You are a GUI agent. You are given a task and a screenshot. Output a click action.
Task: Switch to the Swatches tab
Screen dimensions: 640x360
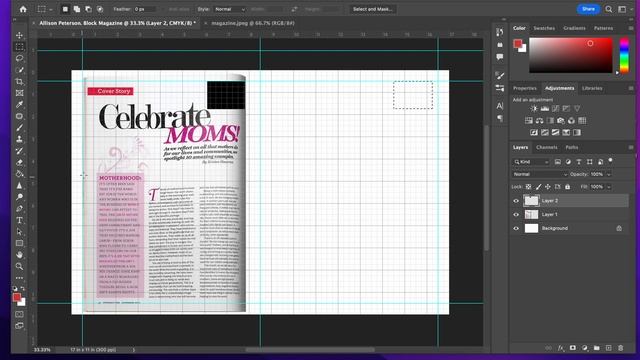tap(544, 28)
